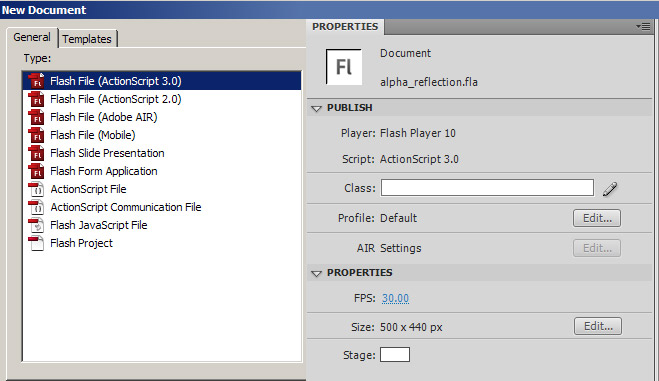
Task: Click the FPS value 30.00
Action: tap(395, 298)
